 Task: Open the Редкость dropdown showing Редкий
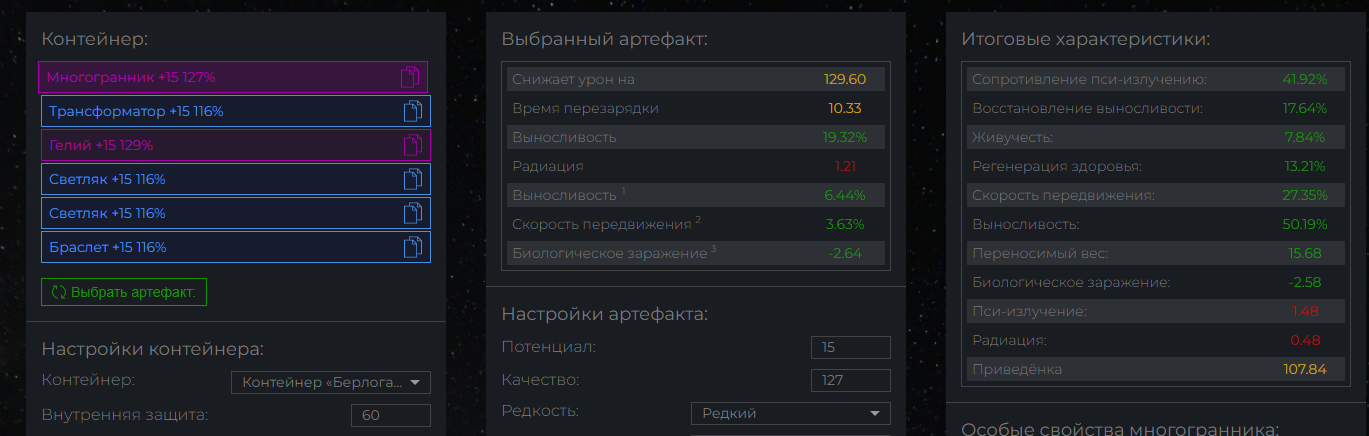point(791,413)
